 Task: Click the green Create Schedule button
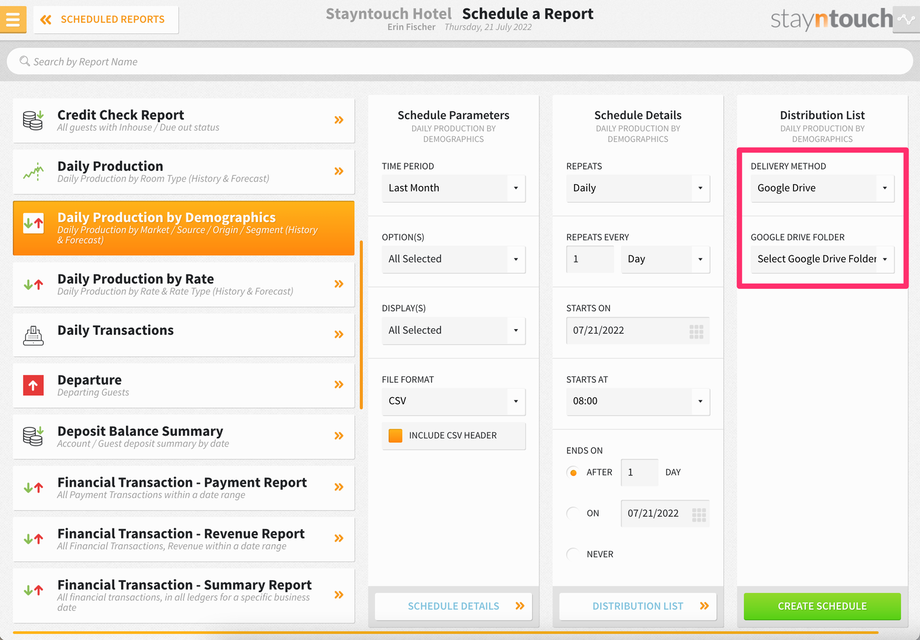click(x=822, y=606)
